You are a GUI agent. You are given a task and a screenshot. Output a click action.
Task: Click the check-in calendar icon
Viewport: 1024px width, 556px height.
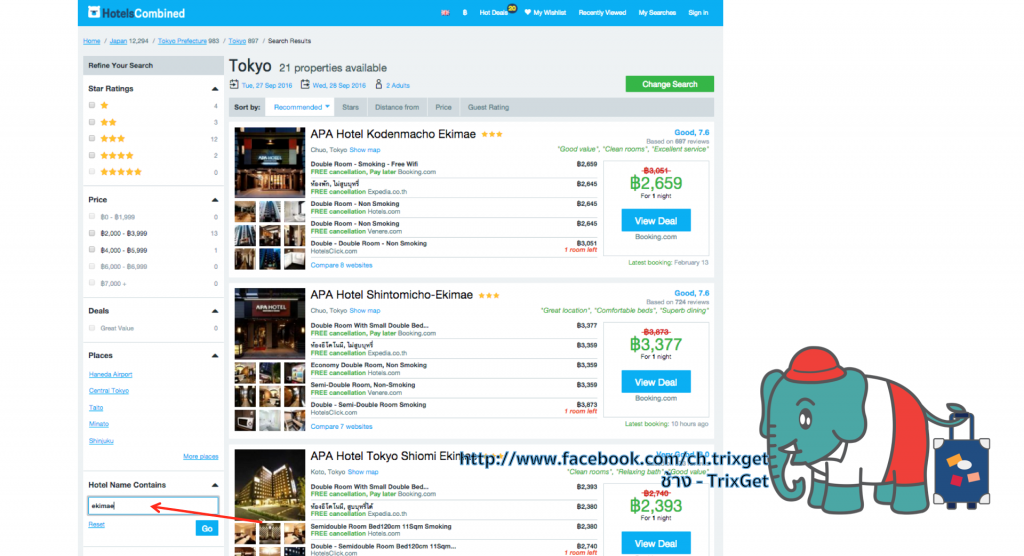(234, 84)
